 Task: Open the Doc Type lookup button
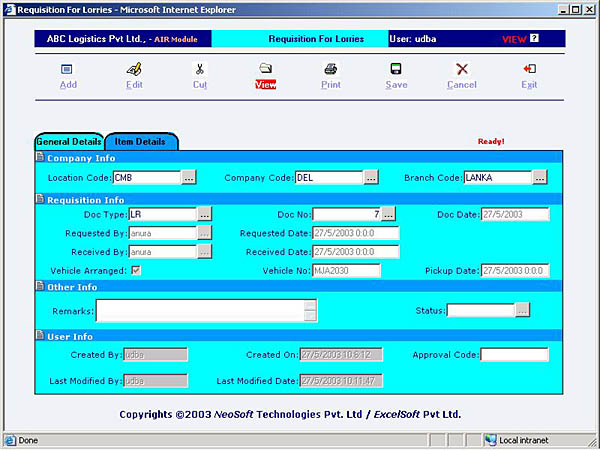click(204, 214)
